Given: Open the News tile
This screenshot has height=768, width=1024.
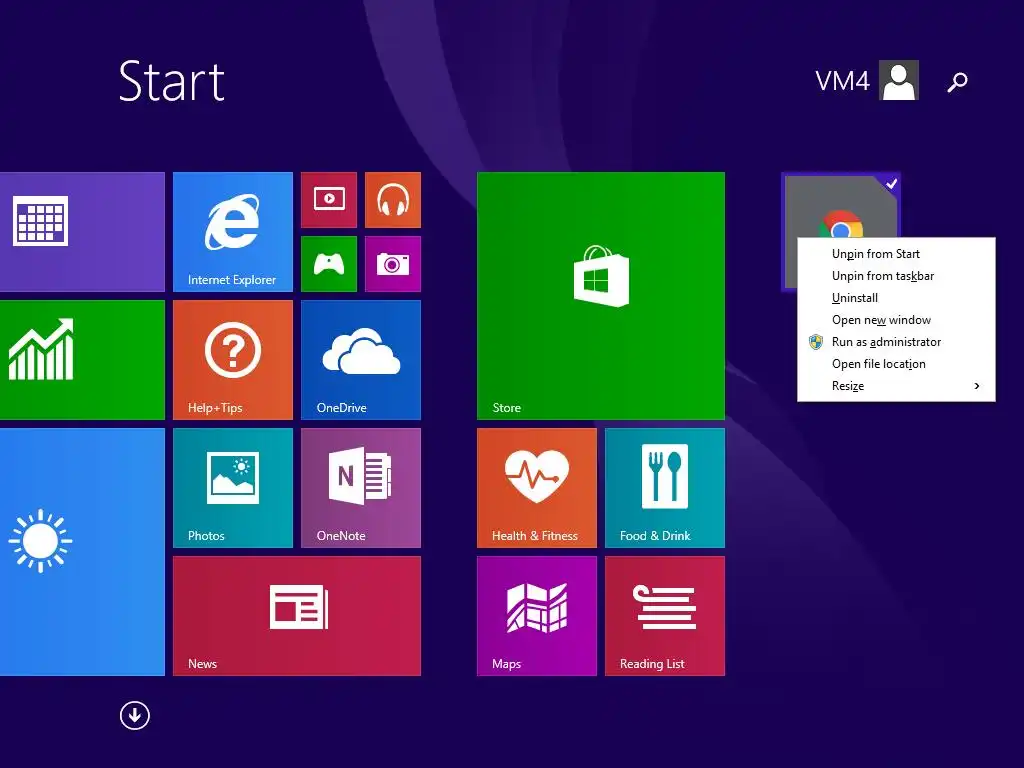Looking at the screenshot, I should 297,616.
